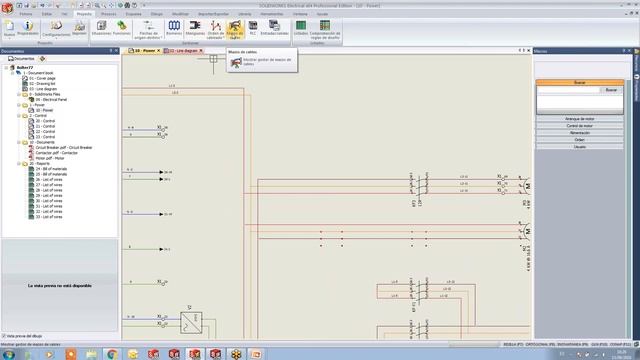This screenshot has height=360, width=640.
Task: Click the Nuevo project icon in ribbon
Action: [x=9, y=29]
